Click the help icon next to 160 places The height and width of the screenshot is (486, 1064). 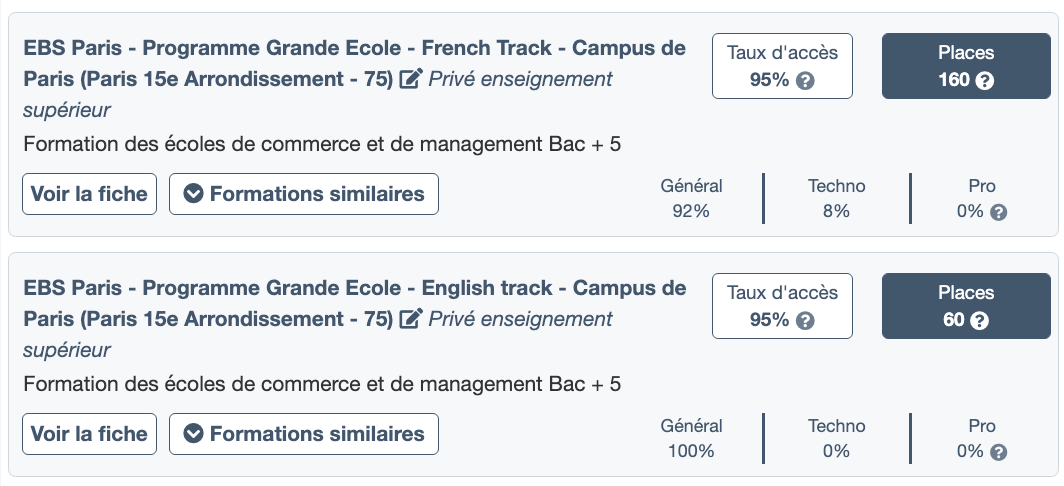[984, 81]
